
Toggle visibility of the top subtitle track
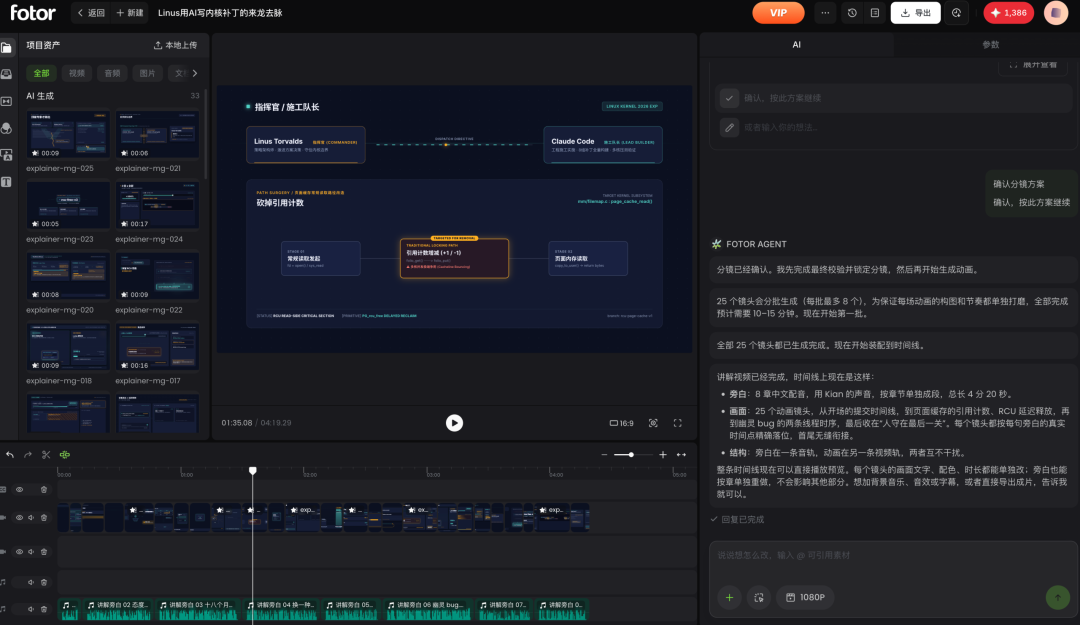click(x=19, y=490)
